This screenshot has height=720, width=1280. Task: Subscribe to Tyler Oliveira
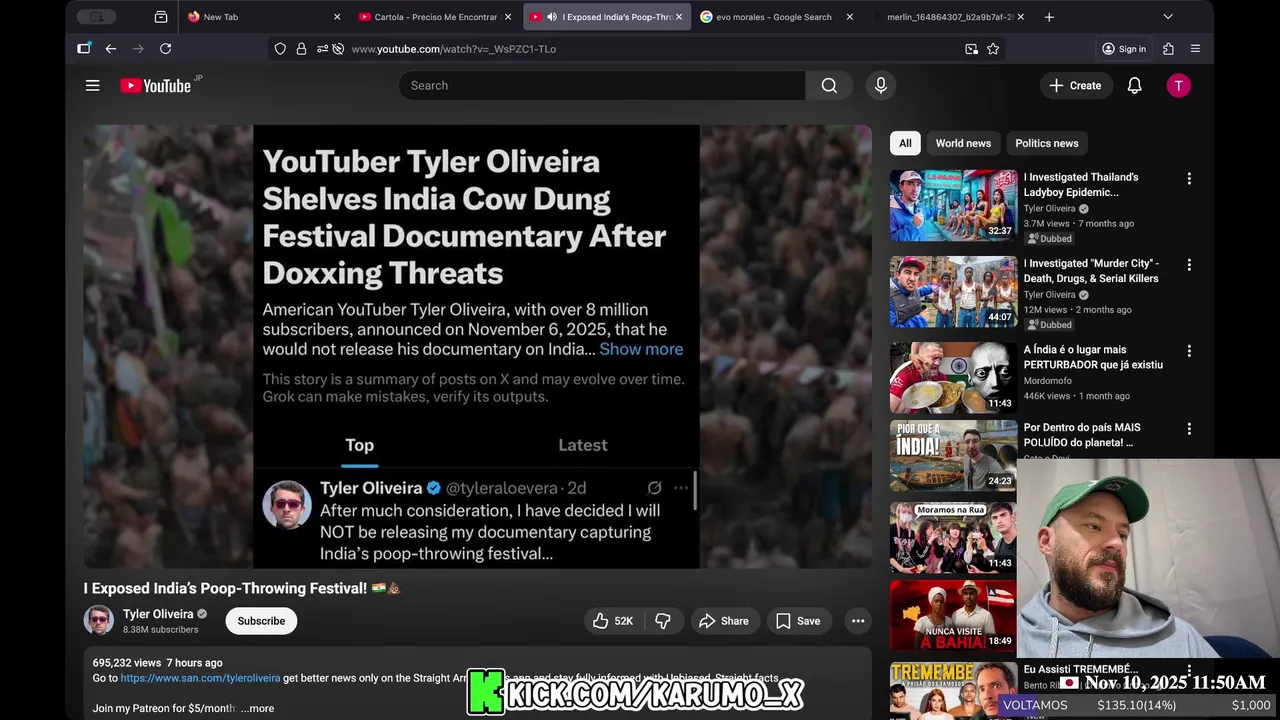coord(261,621)
